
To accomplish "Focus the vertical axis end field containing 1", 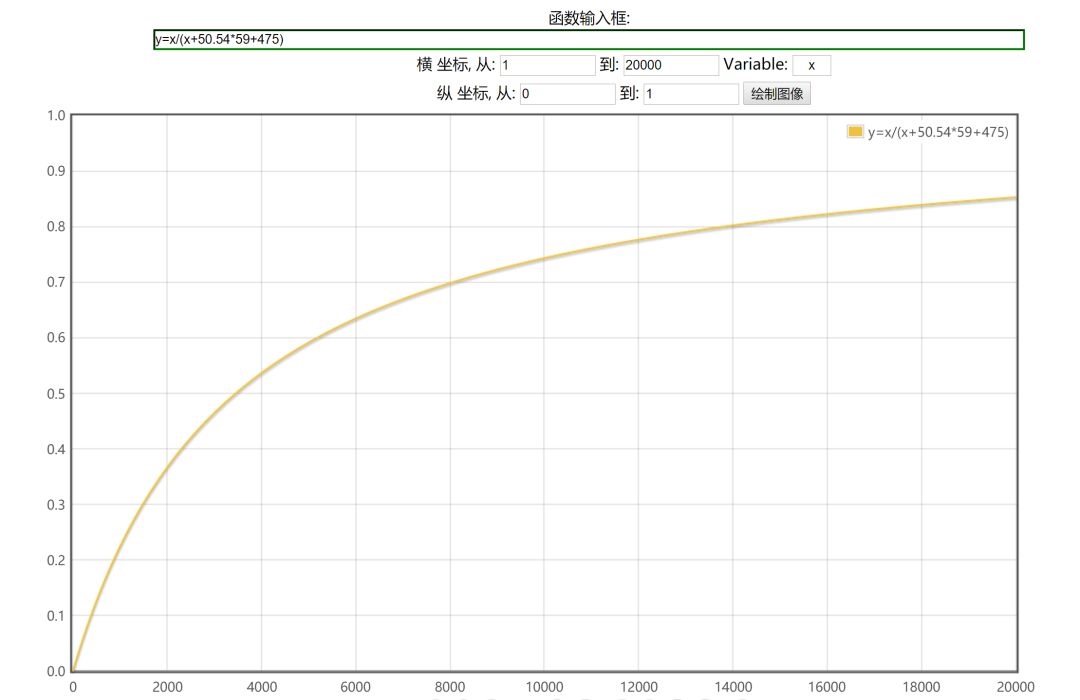I will (x=692, y=94).
